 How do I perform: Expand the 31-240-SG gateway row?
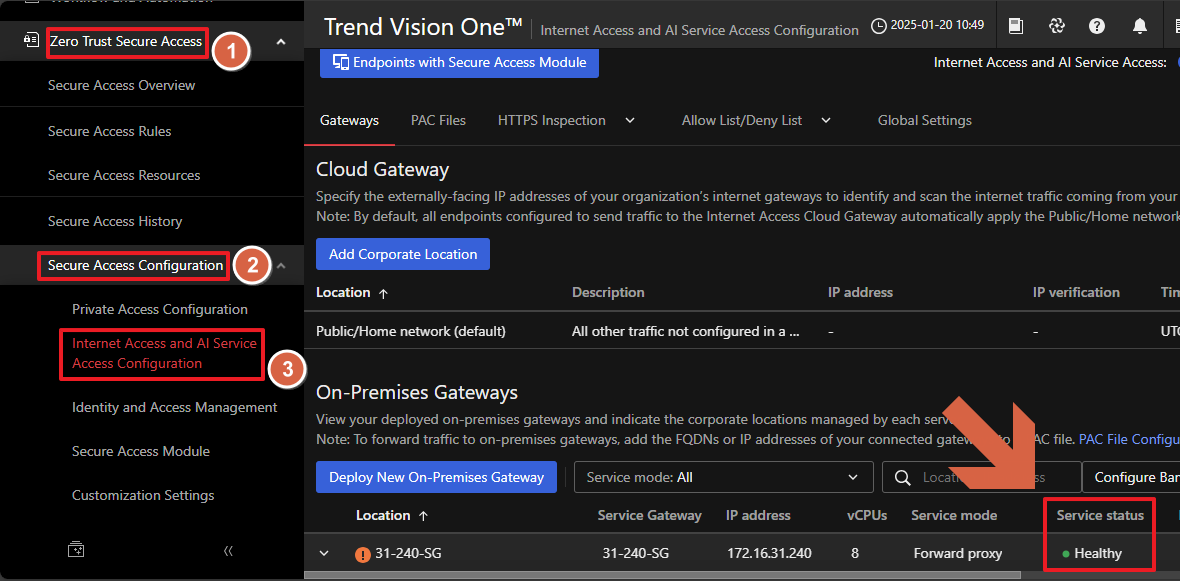324,554
